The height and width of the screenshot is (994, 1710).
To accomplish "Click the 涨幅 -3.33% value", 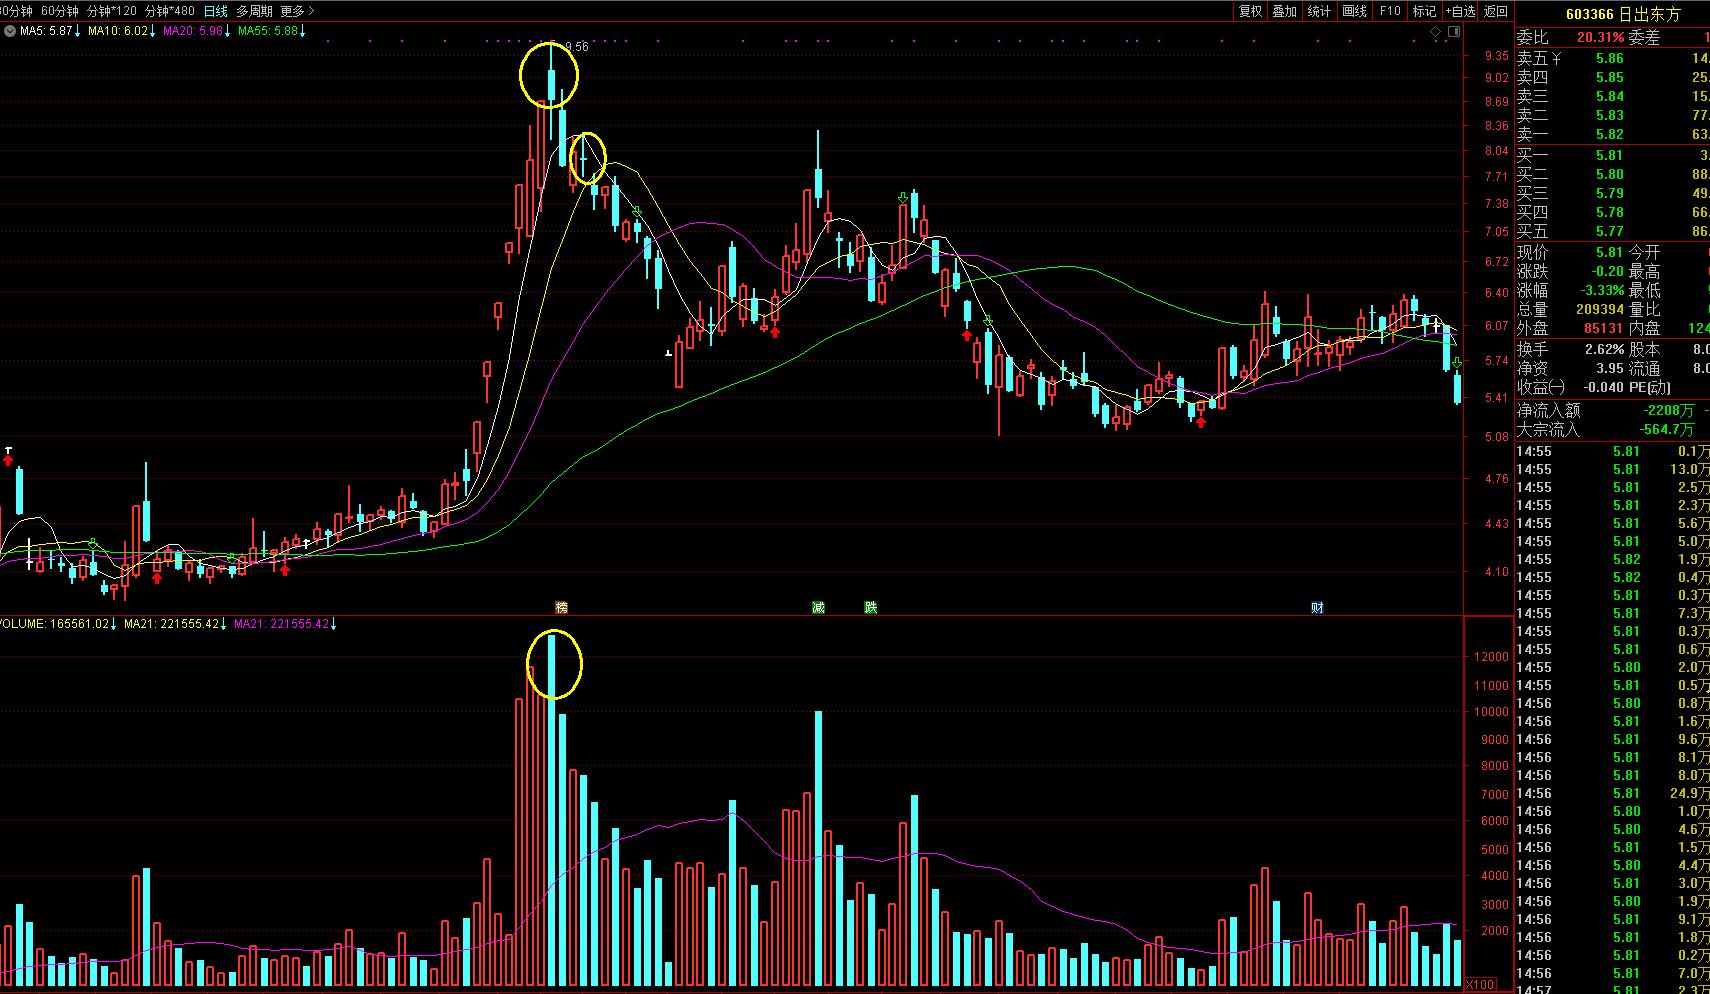I will pyautogui.click(x=1600, y=290).
